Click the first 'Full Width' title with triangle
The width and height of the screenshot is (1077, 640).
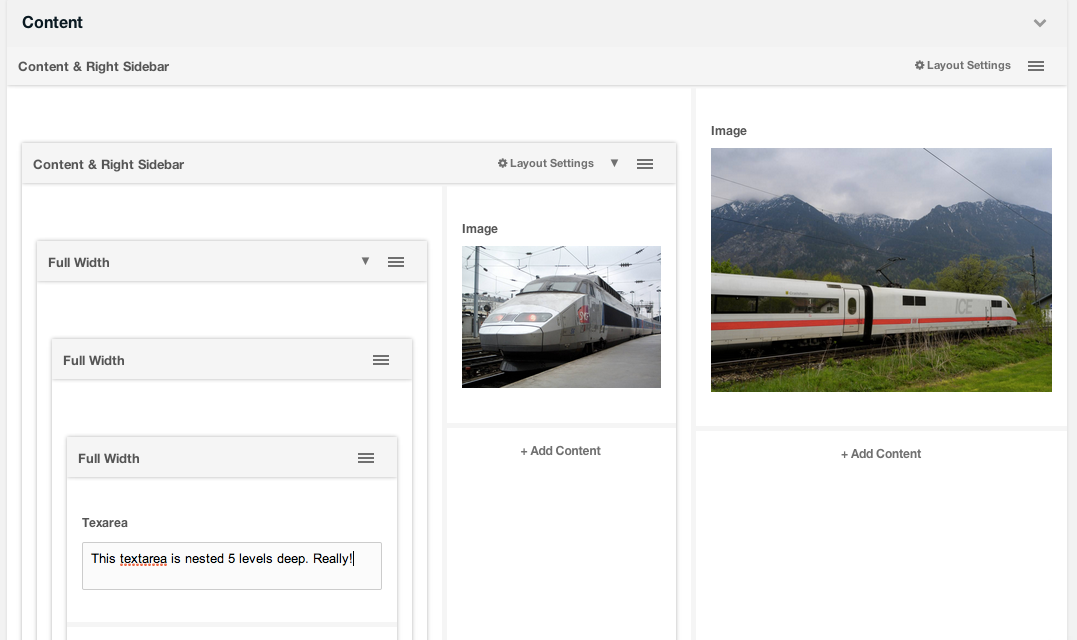[x=78, y=262]
